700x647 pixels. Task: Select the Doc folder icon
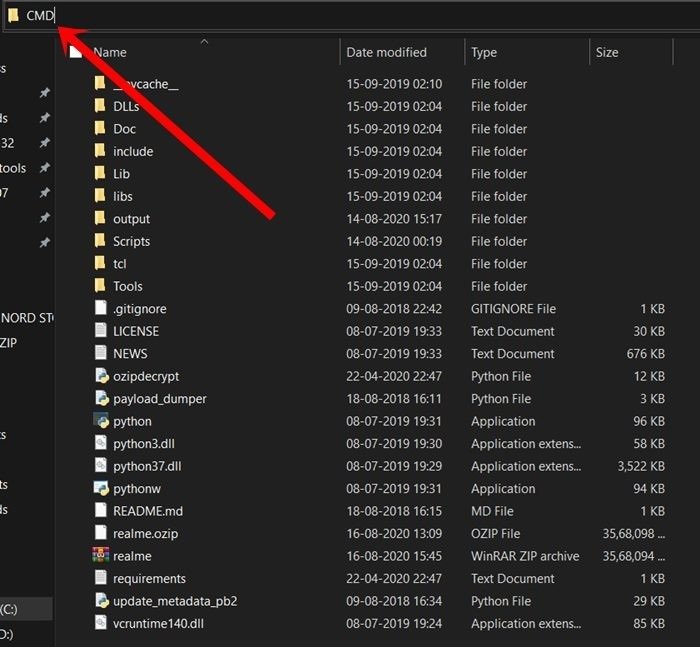tap(100, 128)
